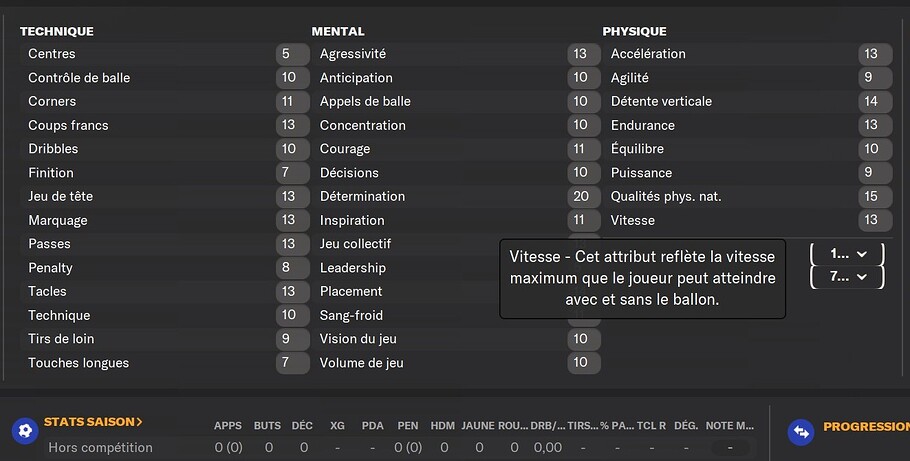
Task: Select the Vitesse attribute row
Action: click(748, 220)
